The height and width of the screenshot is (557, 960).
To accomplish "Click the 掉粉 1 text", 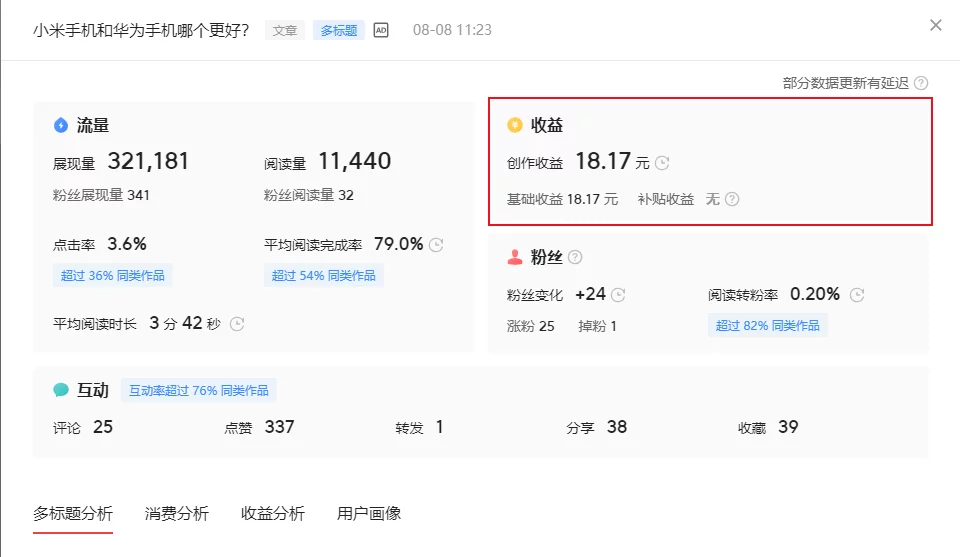I will (597, 326).
